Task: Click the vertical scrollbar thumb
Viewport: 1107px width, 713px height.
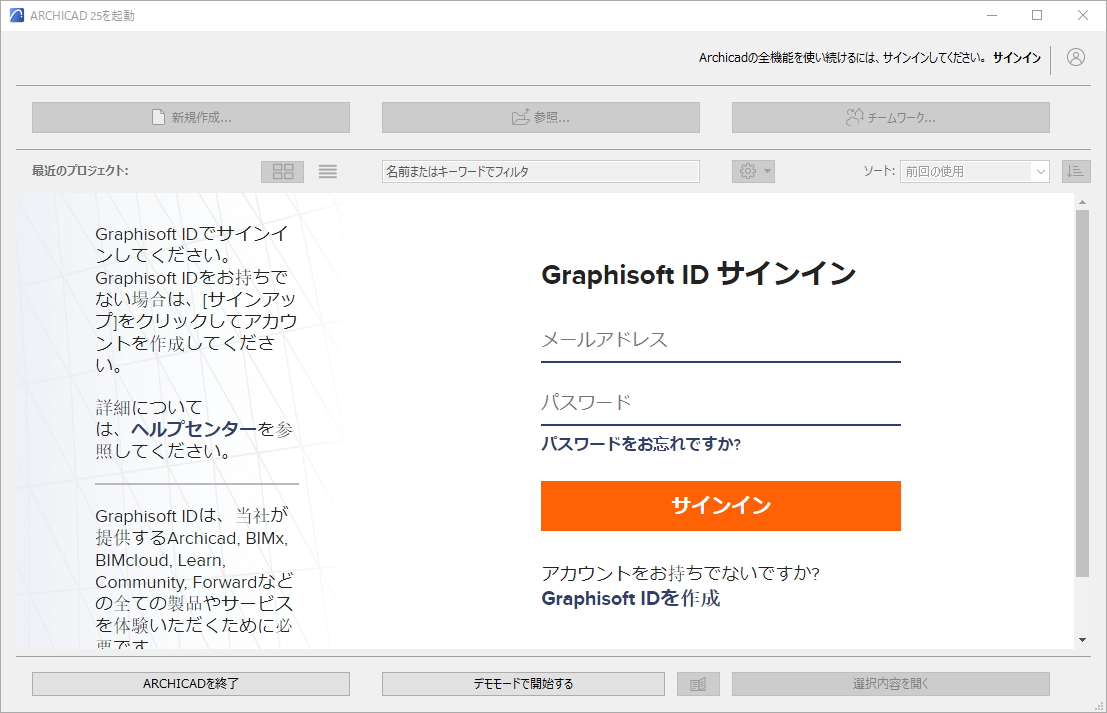Action: [x=1082, y=393]
